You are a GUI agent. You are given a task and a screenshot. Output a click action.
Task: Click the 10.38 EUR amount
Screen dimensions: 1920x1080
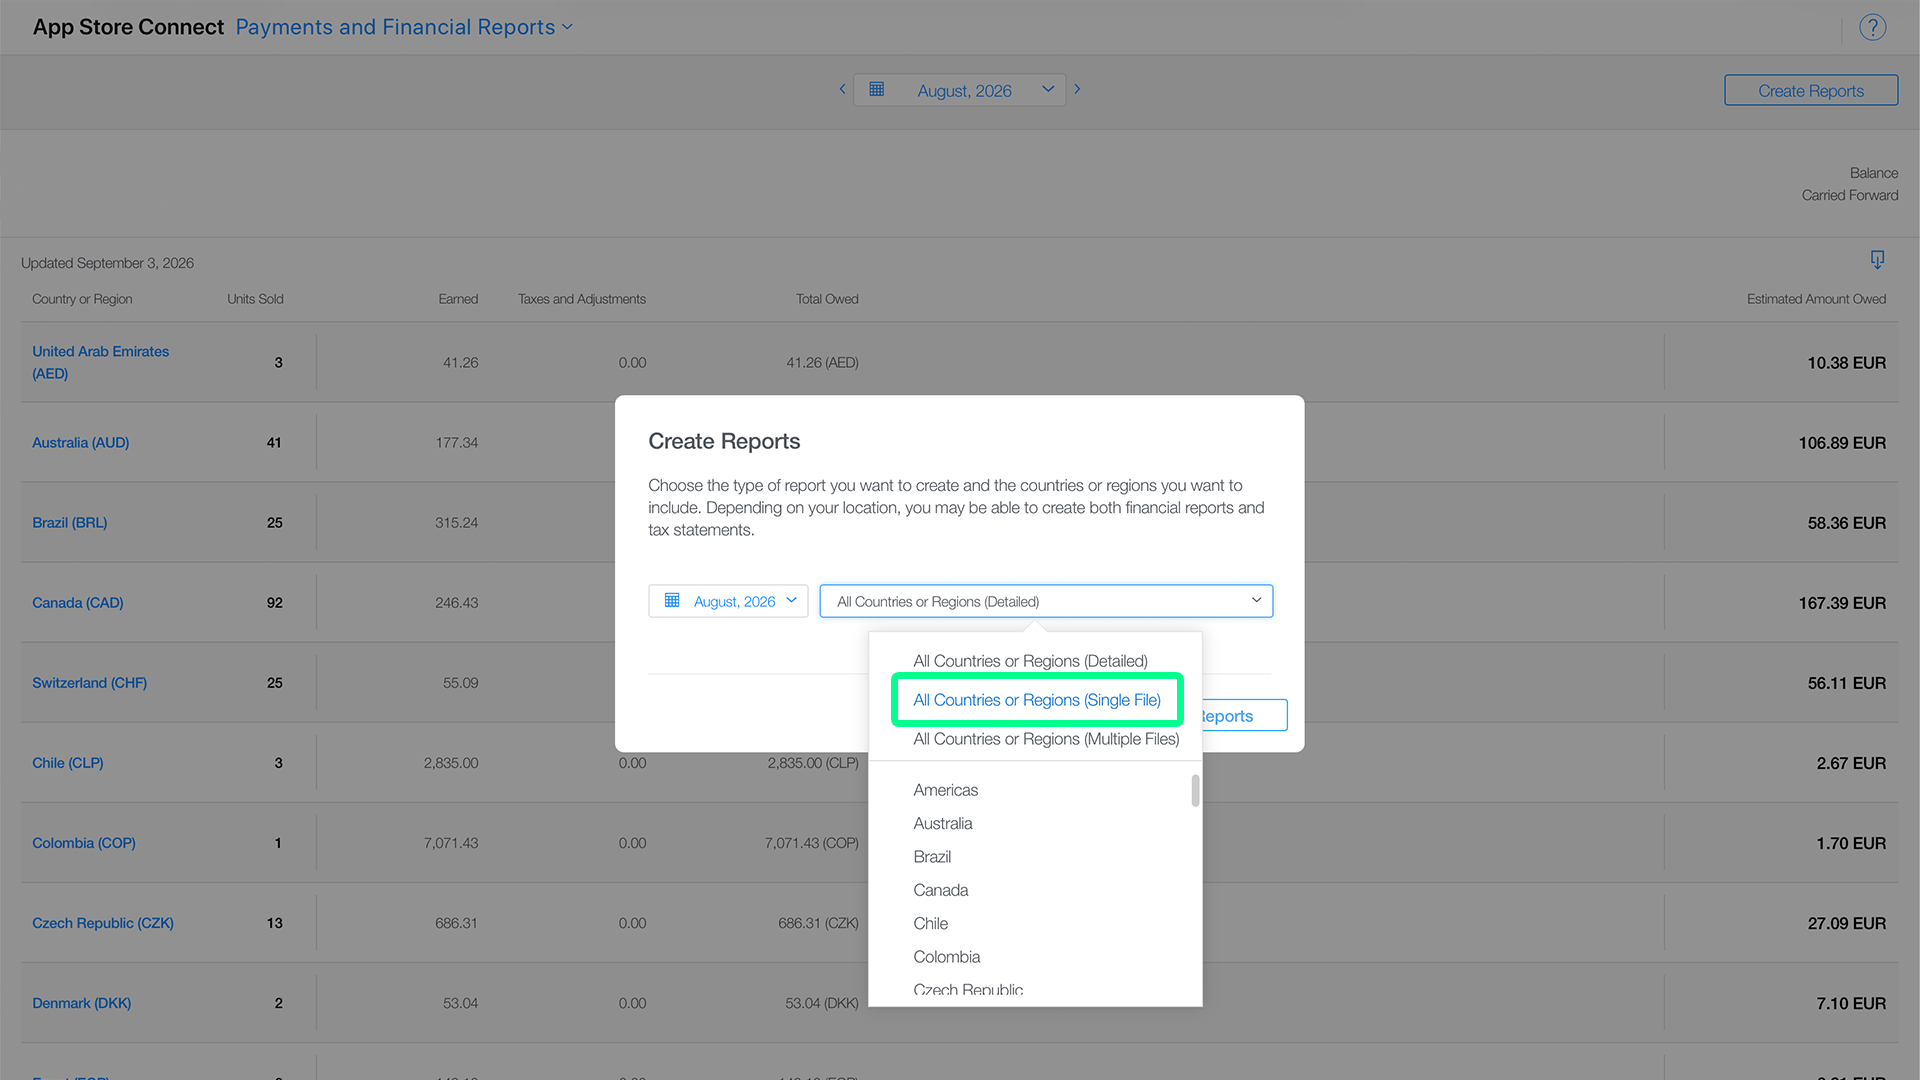tap(1846, 362)
